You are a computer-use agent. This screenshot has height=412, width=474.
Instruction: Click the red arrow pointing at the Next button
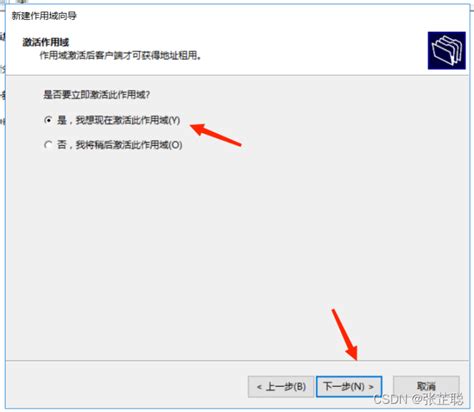pyautogui.click(x=345, y=334)
